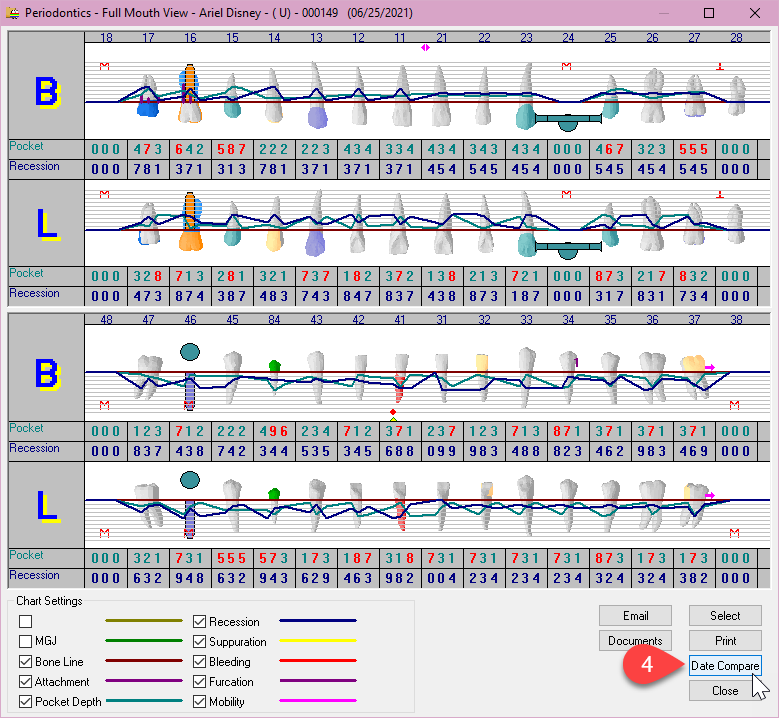The height and width of the screenshot is (718, 779).
Task: Click the large L label of upper arch
Action: coord(48,225)
